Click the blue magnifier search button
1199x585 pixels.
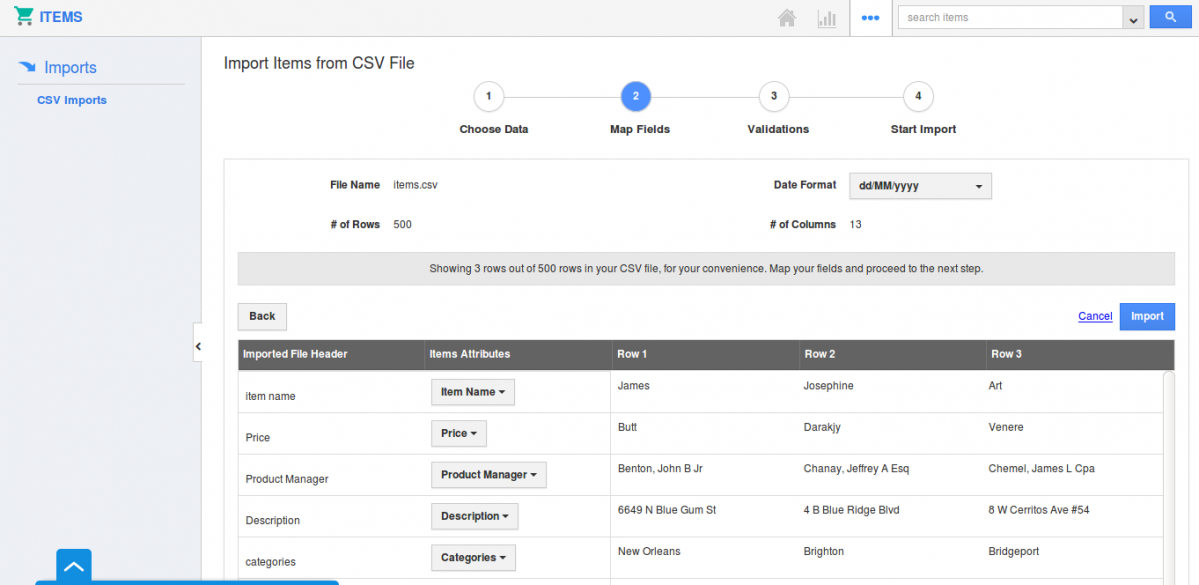point(1170,17)
